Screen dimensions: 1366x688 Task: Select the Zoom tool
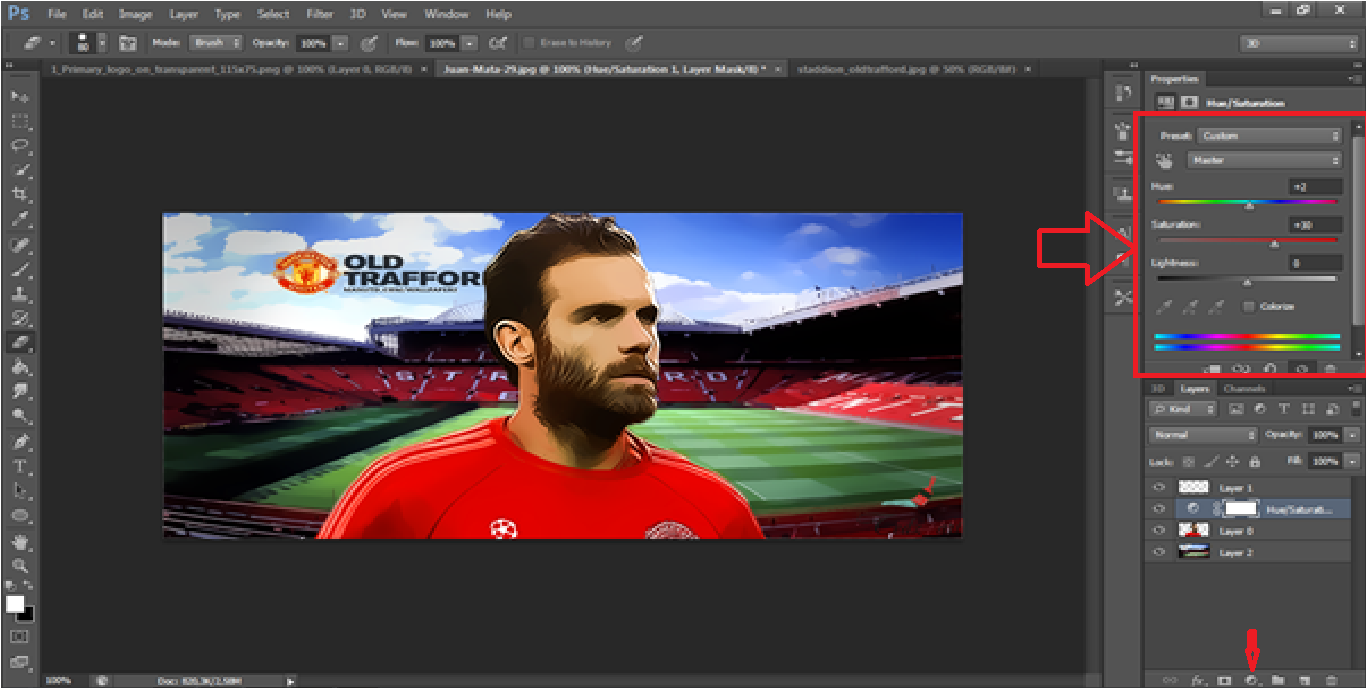coord(19,565)
